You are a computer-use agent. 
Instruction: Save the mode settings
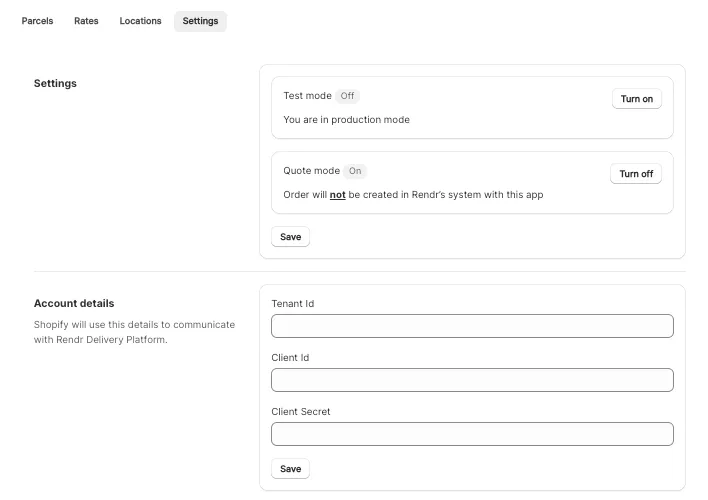click(290, 237)
